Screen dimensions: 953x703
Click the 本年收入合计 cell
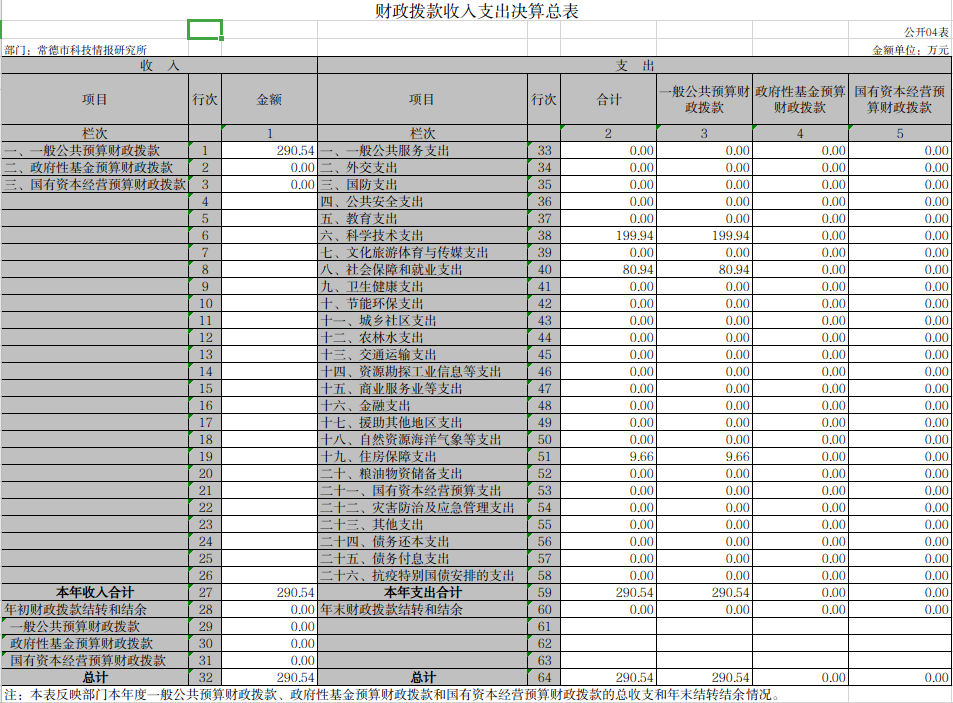pos(95,592)
